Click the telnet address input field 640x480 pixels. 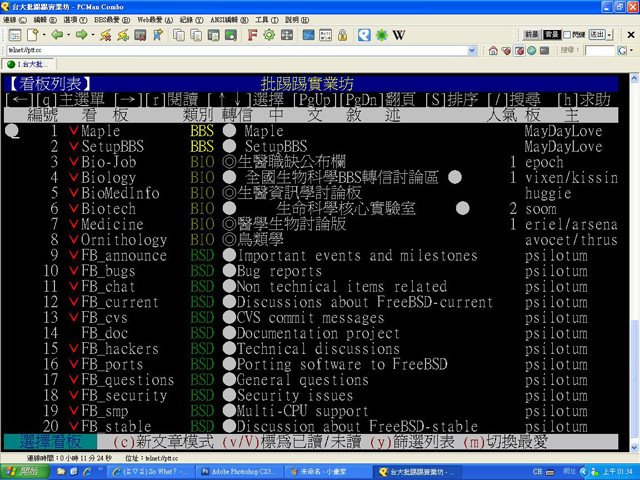click(x=237, y=51)
